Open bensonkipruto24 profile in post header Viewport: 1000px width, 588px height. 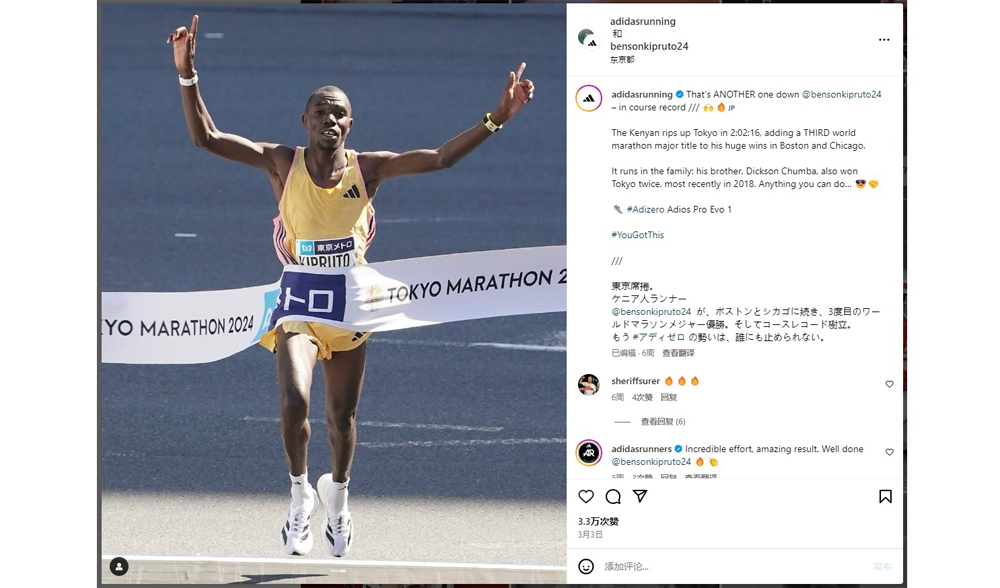point(649,46)
